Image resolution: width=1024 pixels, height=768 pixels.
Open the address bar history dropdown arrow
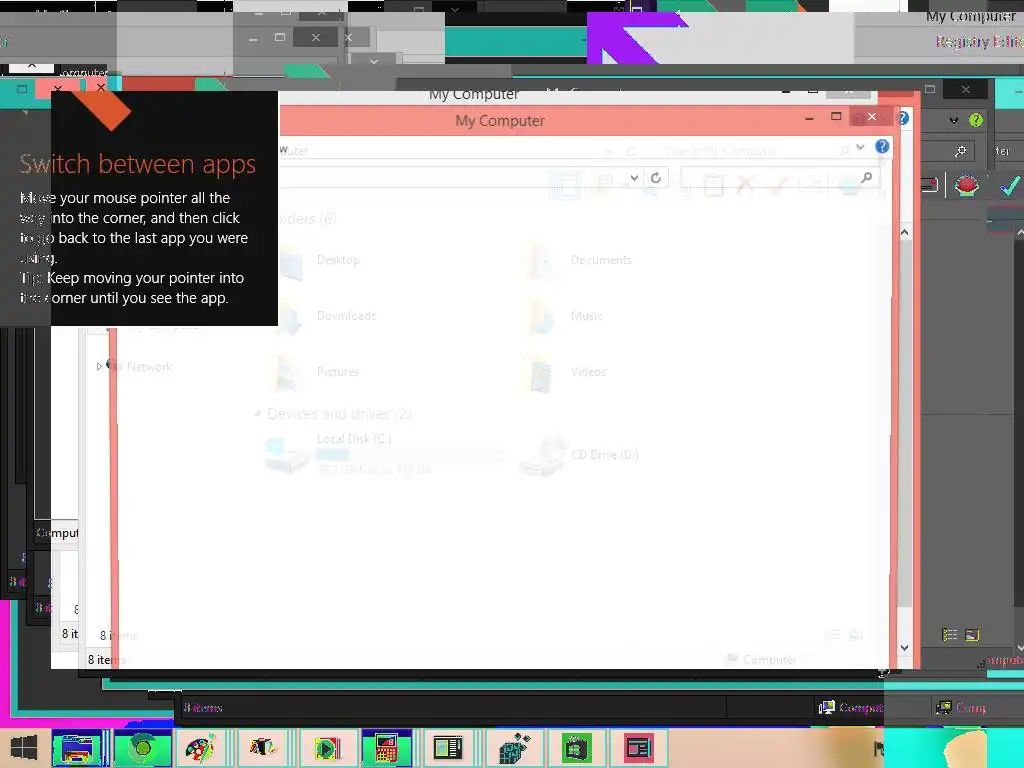tap(633, 178)
